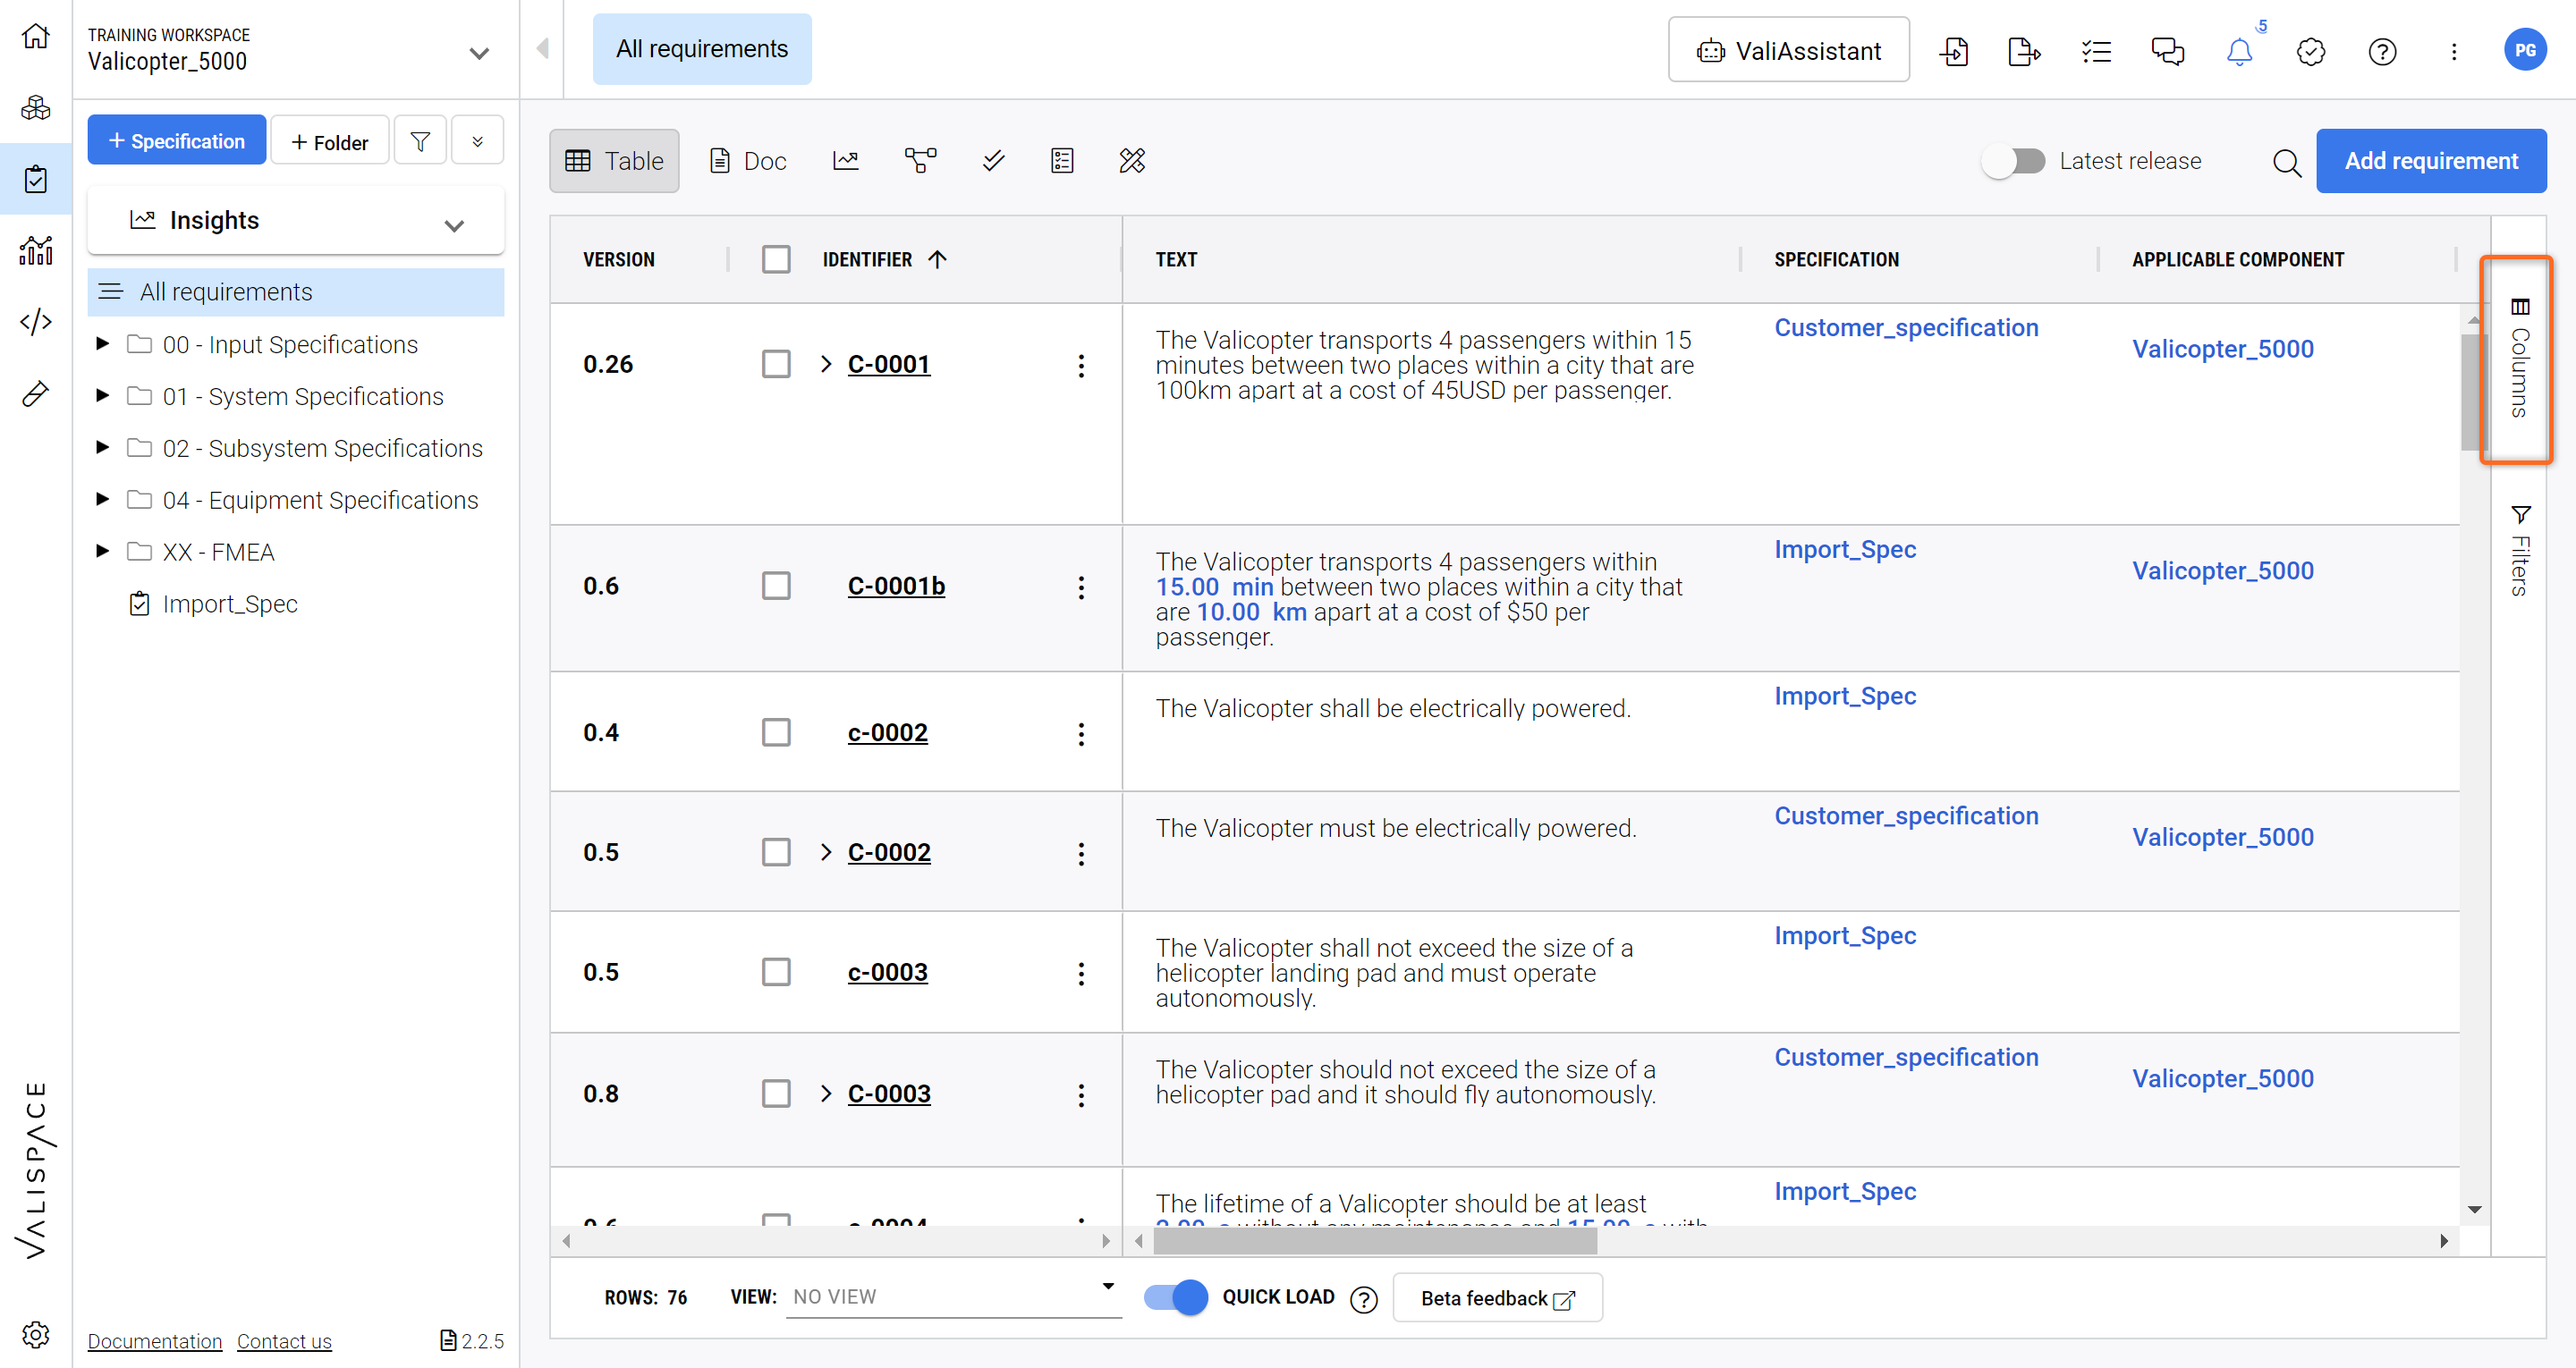Image resolution: width=2576 pixels, height=1368 pixels.
Task: Open the scripting code module icon
Action: (36, 322)
